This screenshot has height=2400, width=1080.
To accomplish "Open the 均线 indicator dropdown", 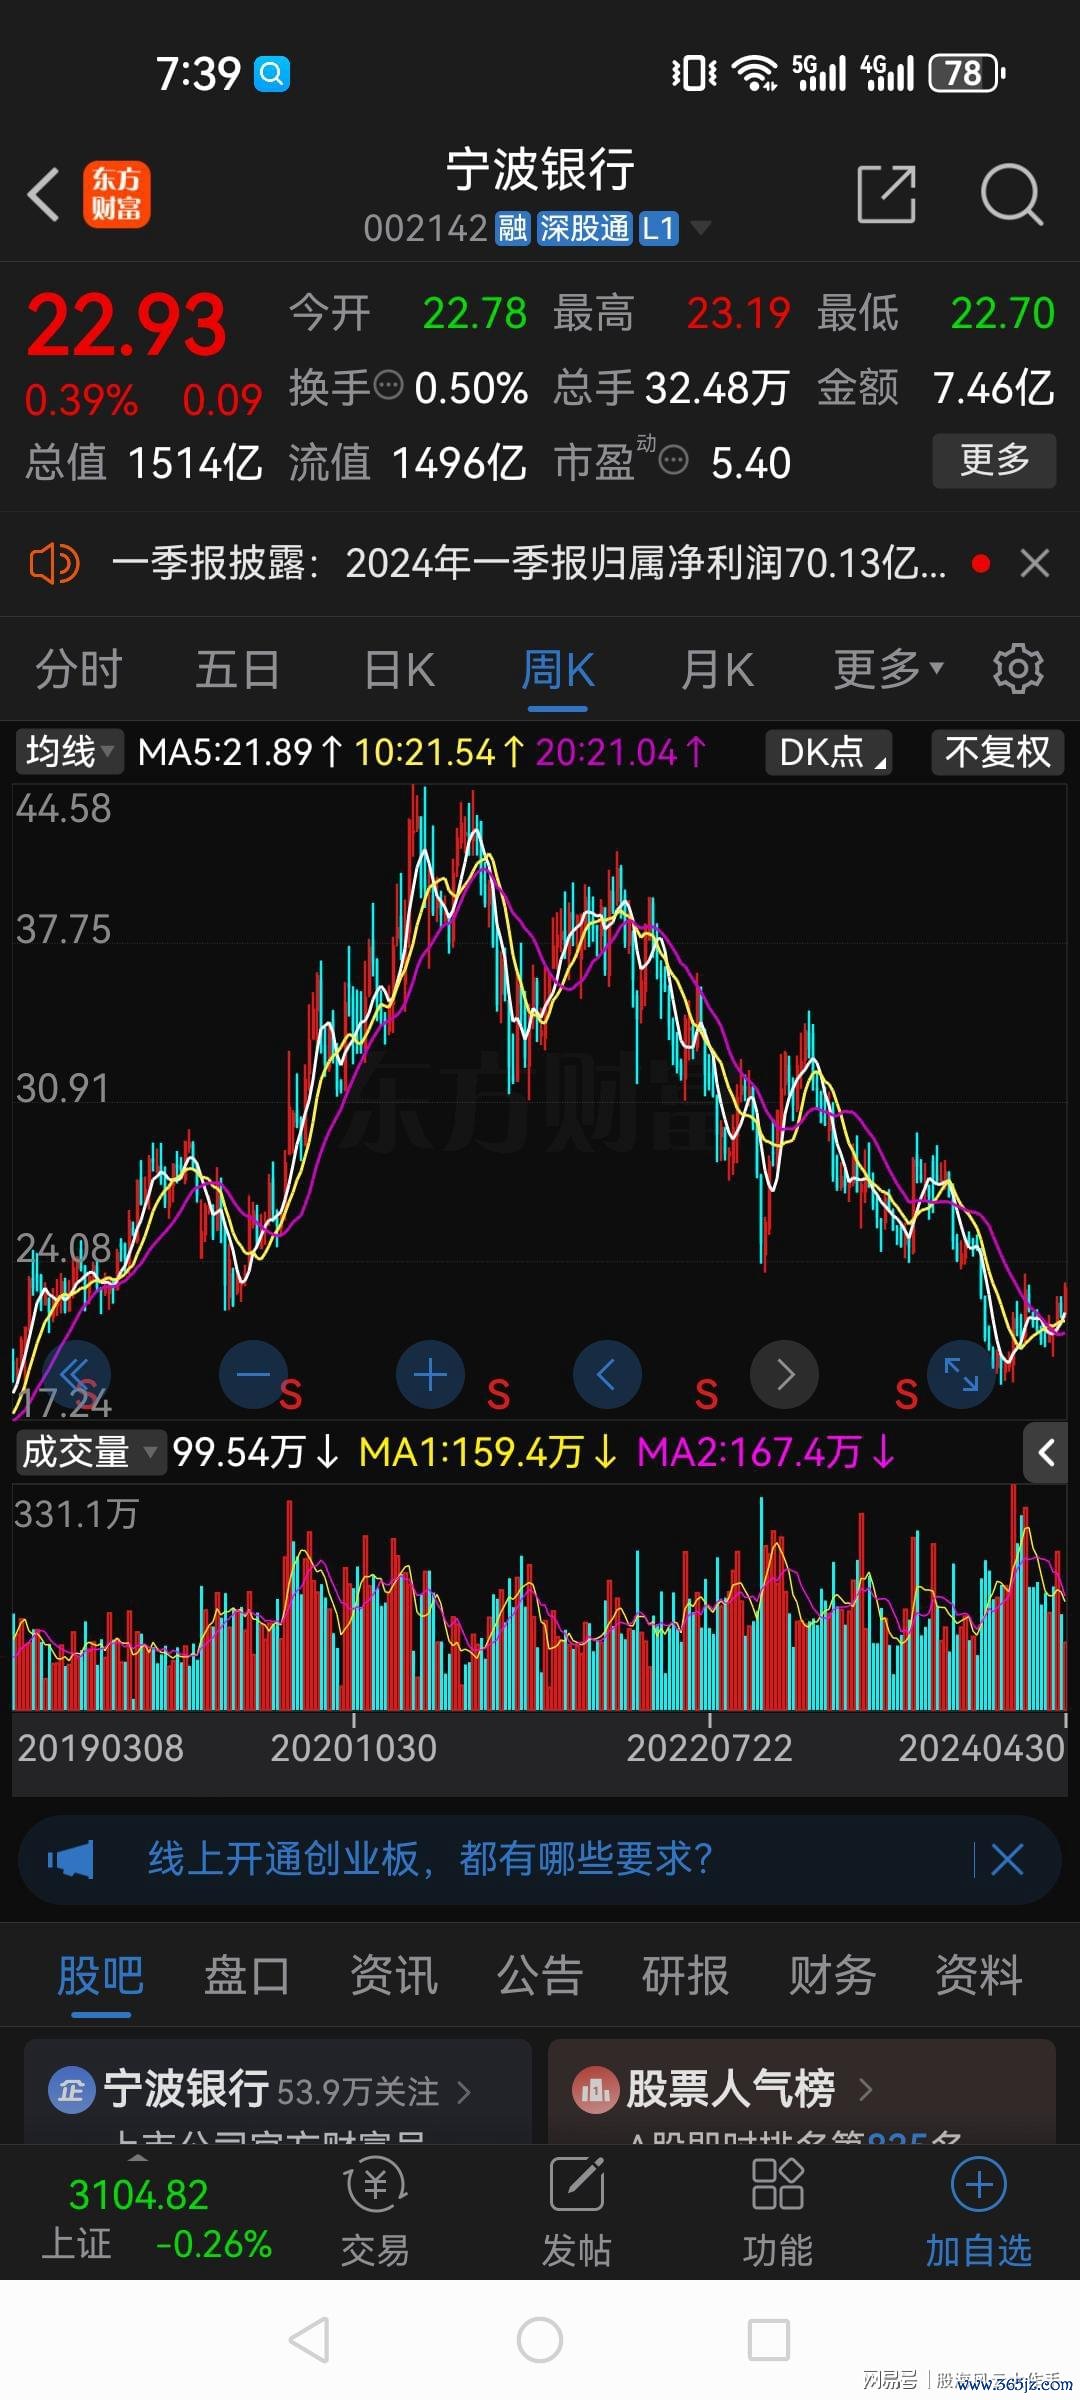I will click(68, 752).
